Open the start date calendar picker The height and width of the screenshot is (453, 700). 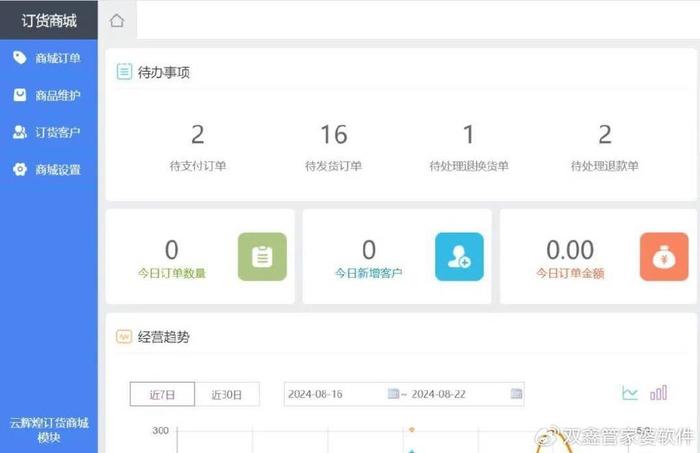393,394
